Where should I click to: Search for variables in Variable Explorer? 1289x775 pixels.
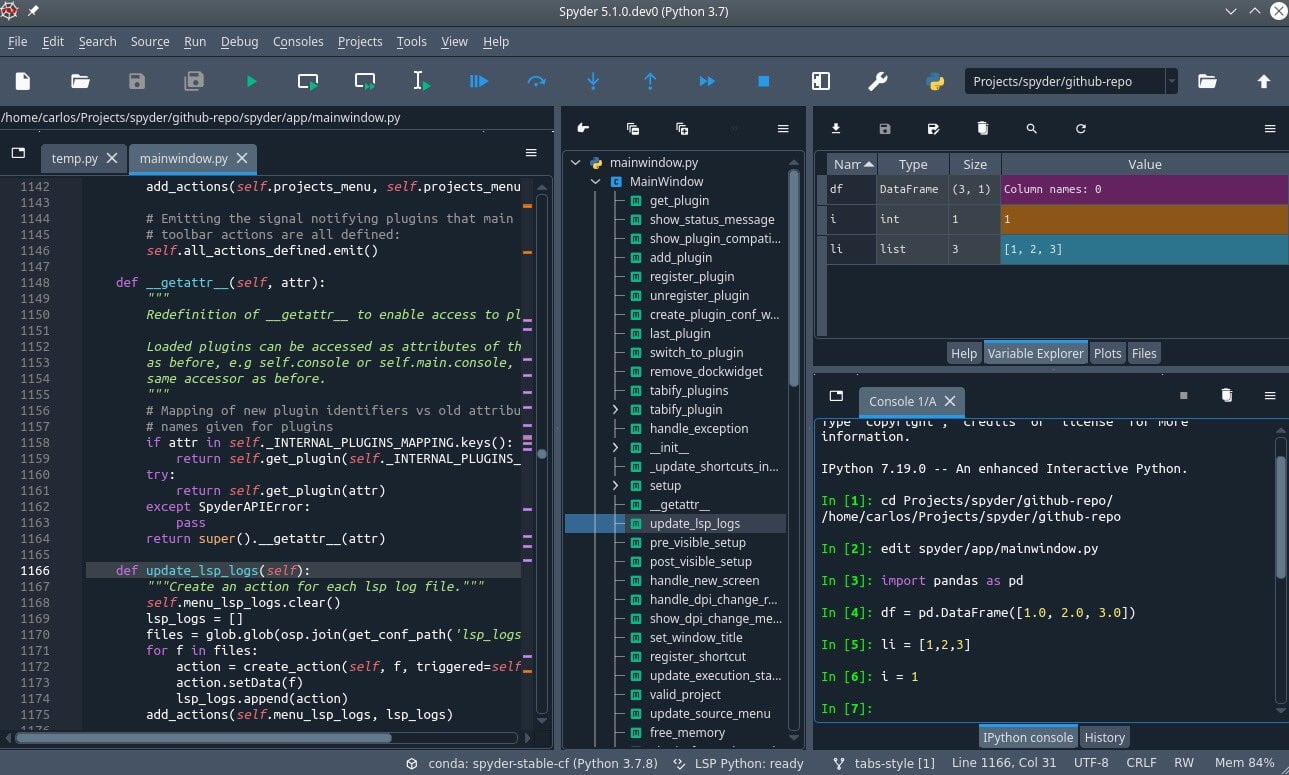pos(1033,128)
